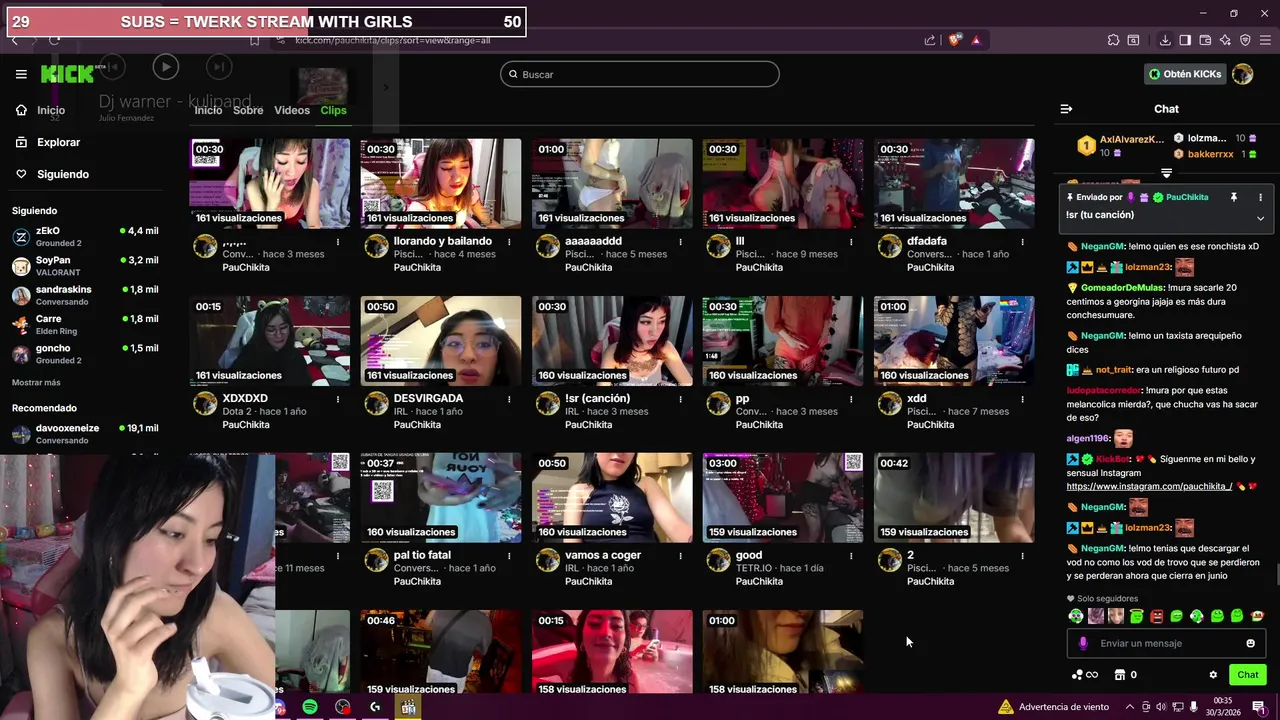Open the wind warning weather widget
Image resolution: width=1280 pixels, height=720 pixels.
click(x=1054, y=707)
